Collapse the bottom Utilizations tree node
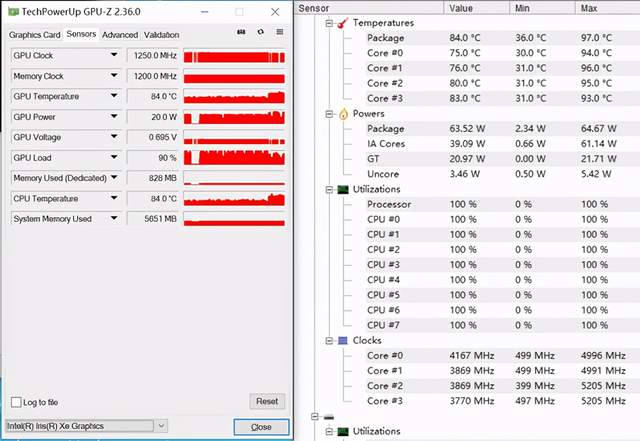Viewport: 640px width, 441px height. point(329,432)
